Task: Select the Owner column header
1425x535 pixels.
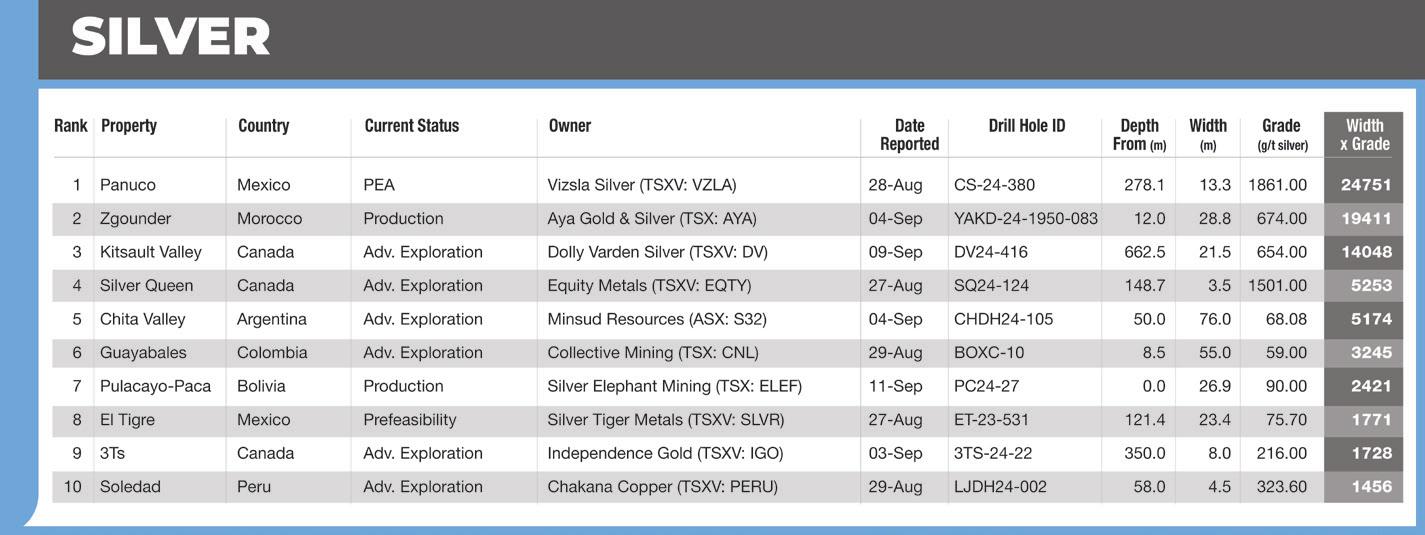Action: coord(569,126)
